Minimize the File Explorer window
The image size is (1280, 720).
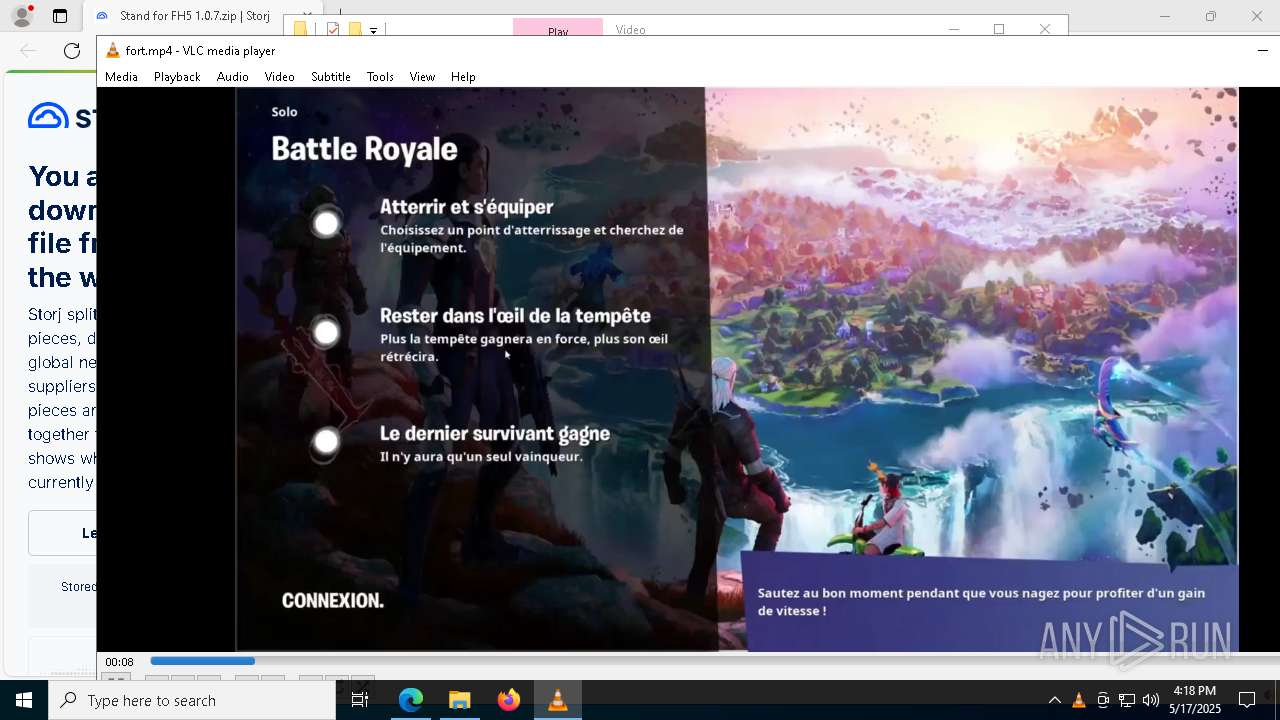tap(953, 28)
